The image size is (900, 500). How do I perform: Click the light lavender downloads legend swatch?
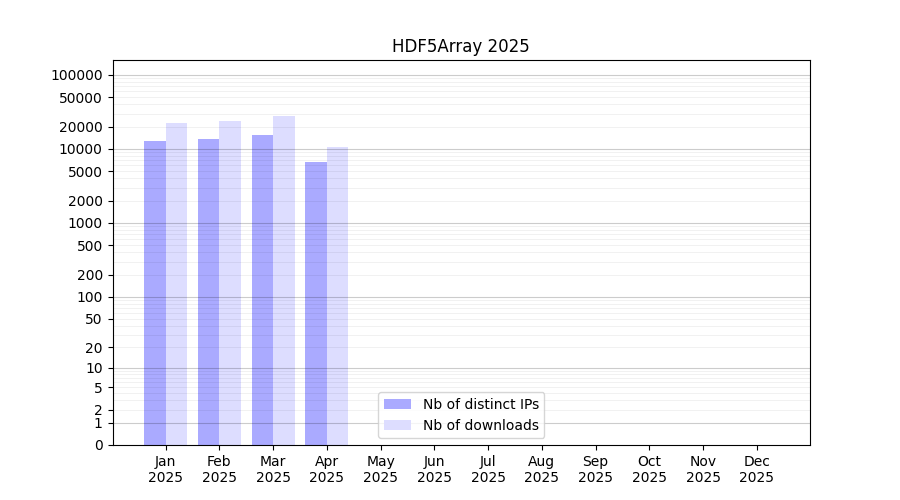(397, 425)
